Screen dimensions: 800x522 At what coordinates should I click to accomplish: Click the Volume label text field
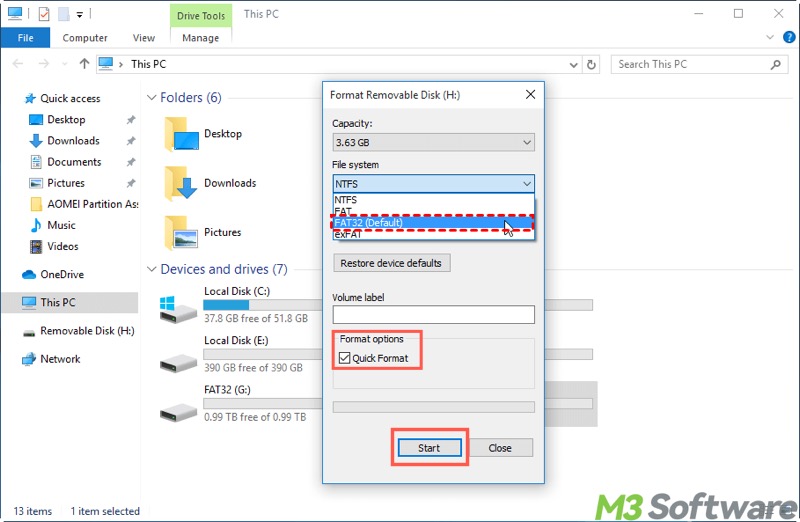pos(433,315)
